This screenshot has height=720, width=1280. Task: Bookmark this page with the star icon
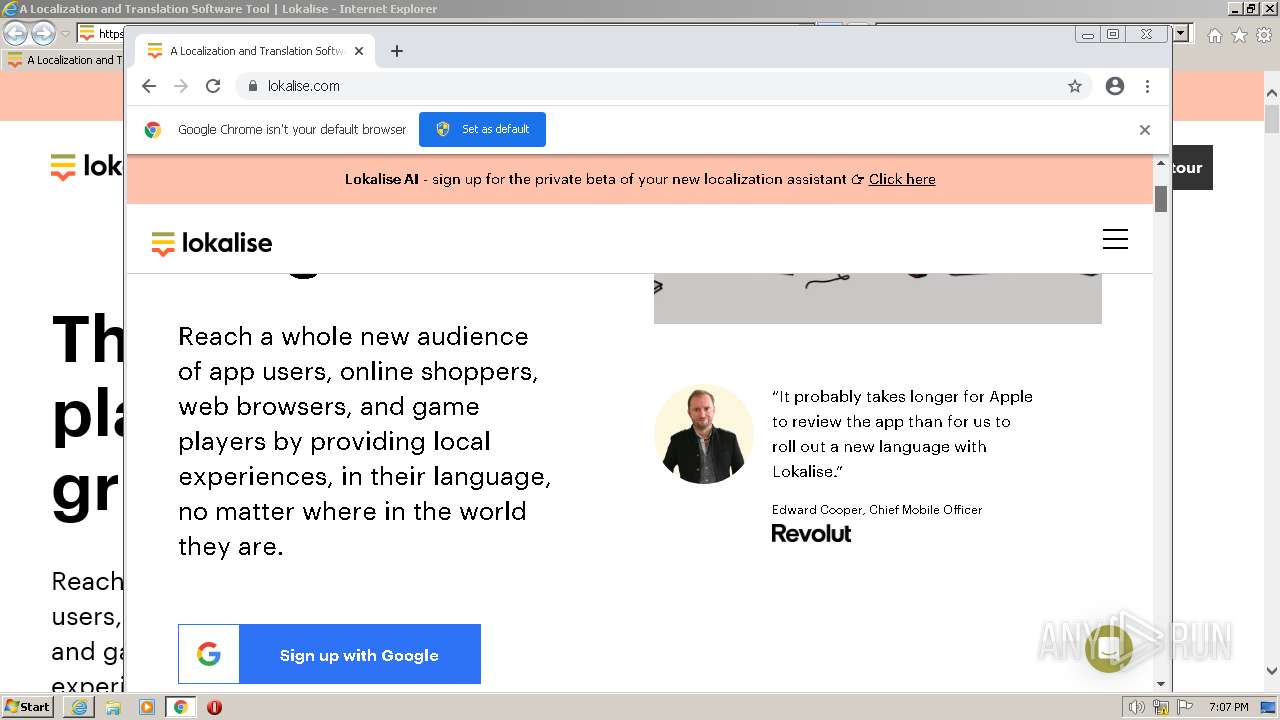(1075, 86)
